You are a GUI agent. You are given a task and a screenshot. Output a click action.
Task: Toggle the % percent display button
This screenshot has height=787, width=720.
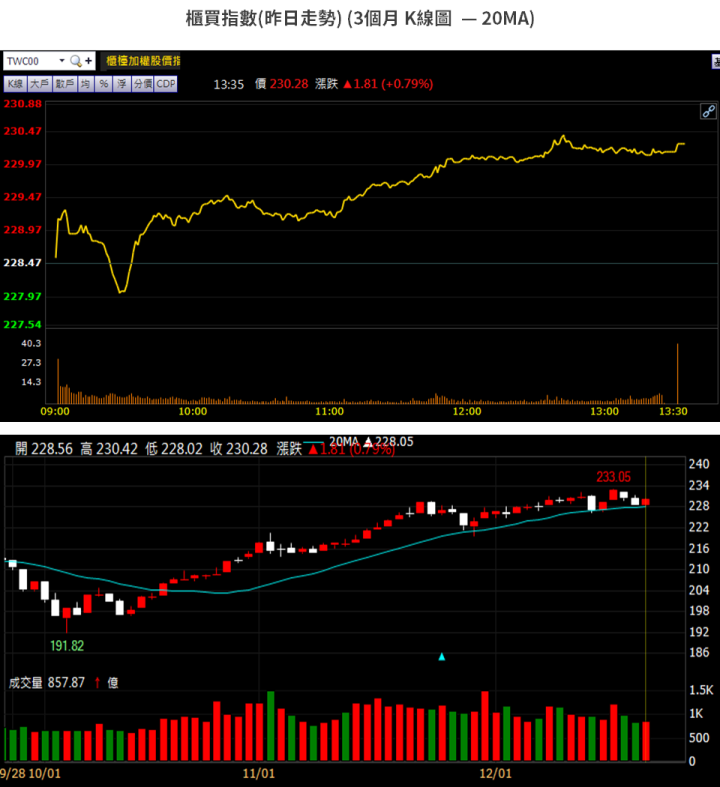[103, 84]
